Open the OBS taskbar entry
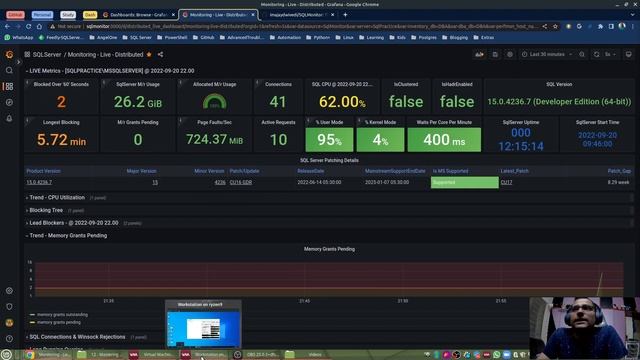The width and height of the screenshot is (640, 360). [x=256, y=354]
